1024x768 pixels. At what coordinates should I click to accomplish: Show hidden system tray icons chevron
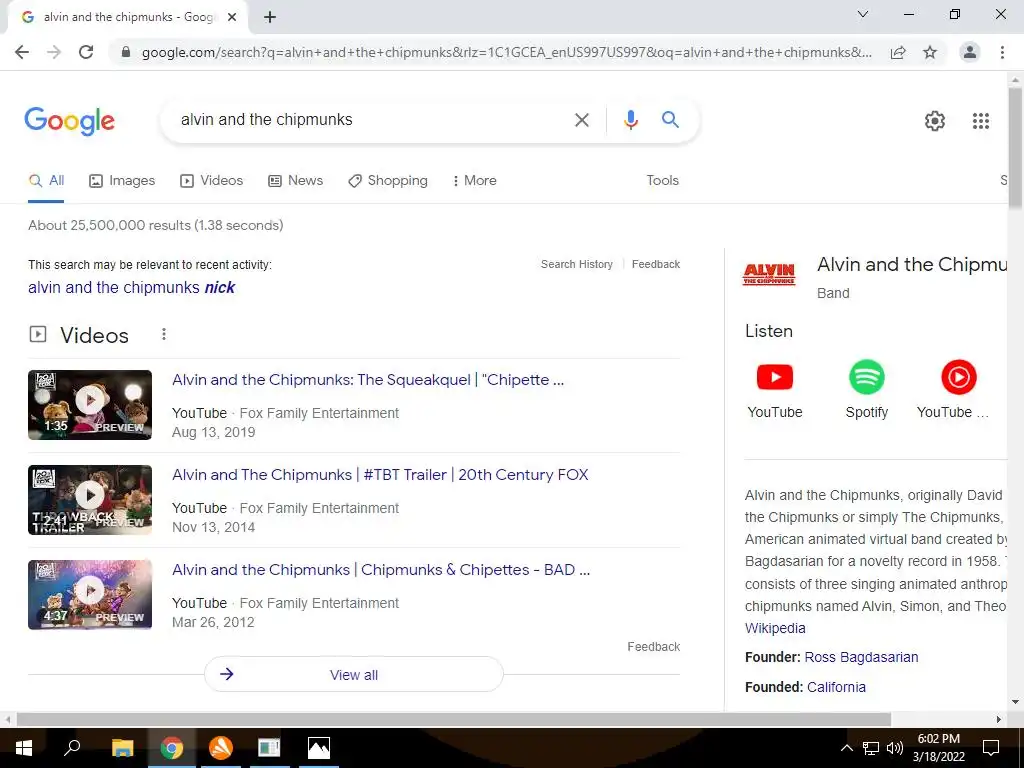(x=846, y=748)
